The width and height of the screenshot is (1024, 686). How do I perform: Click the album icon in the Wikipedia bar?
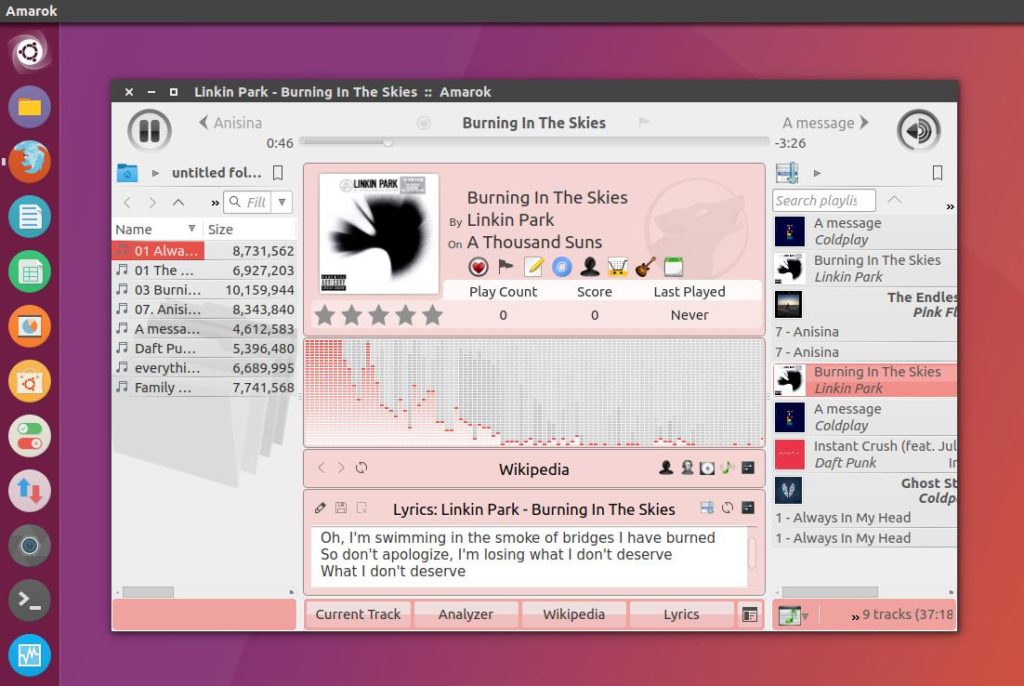coord(706,467)
